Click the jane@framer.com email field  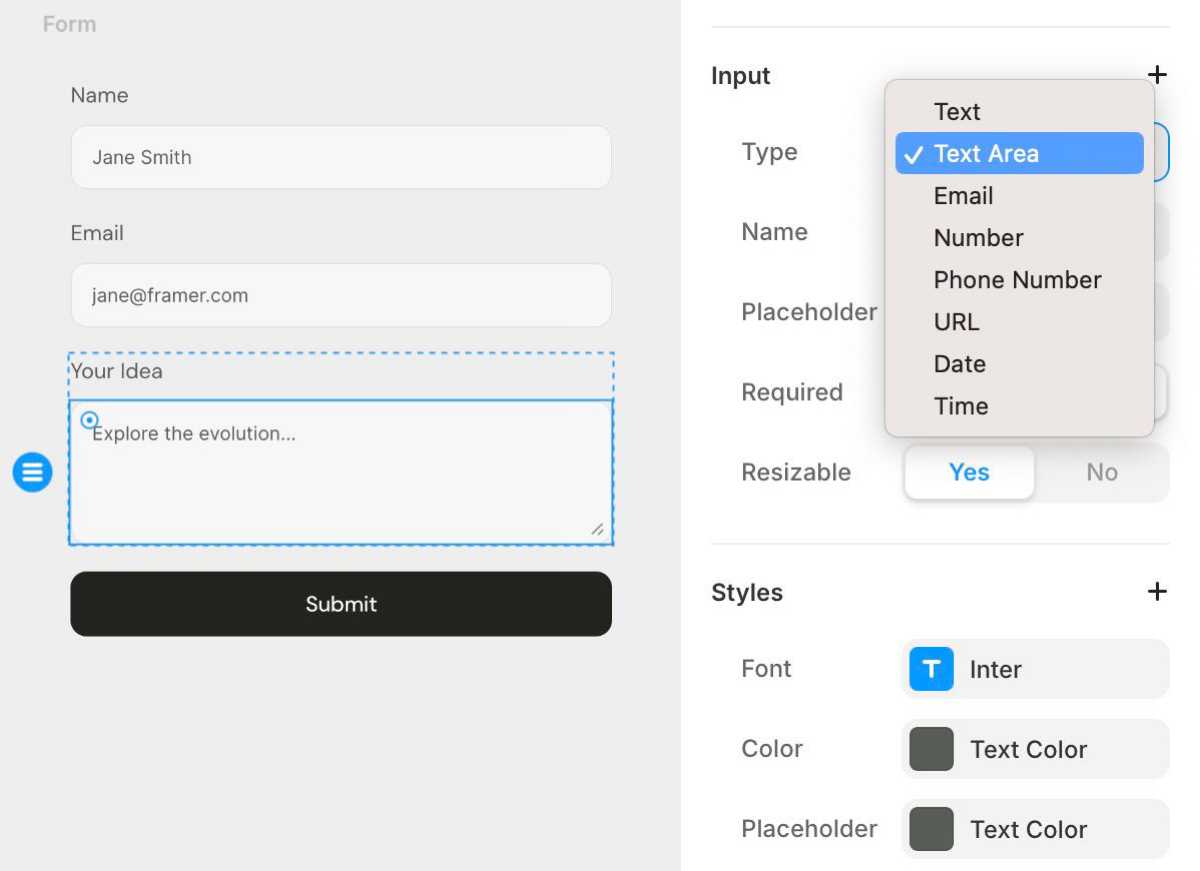[x=341, y=295]
